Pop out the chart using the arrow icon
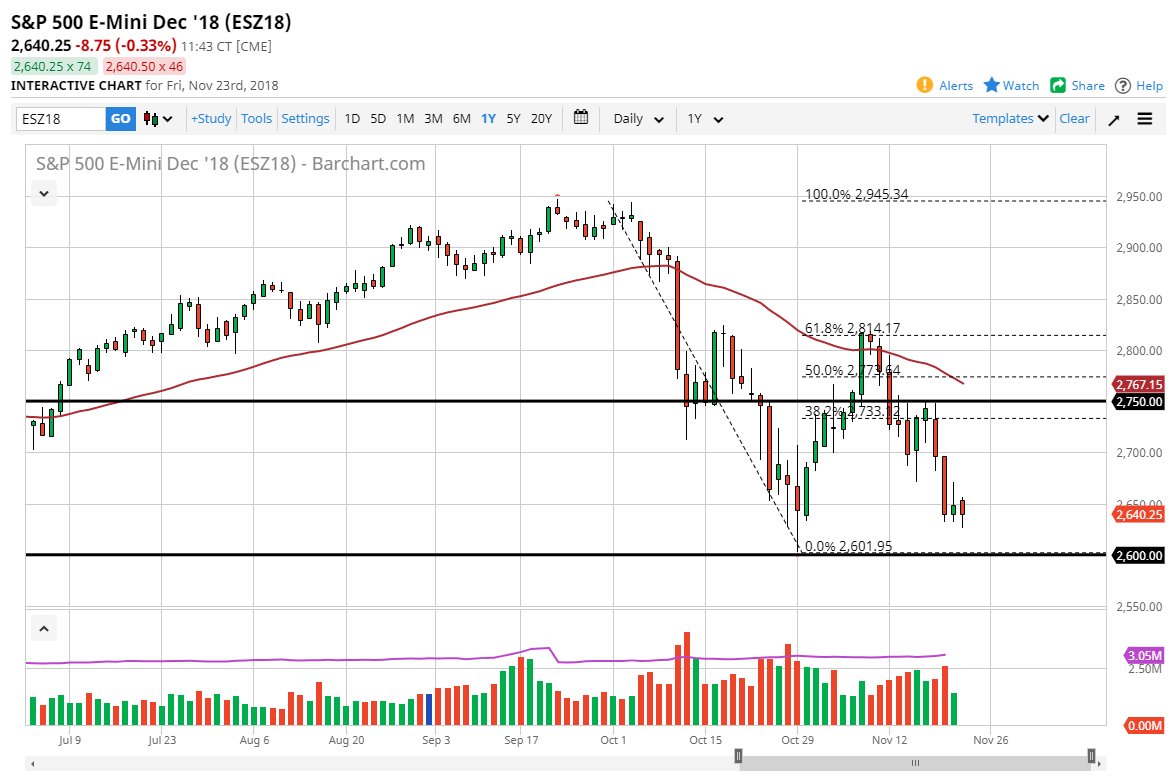 [x=1113, y=118]
